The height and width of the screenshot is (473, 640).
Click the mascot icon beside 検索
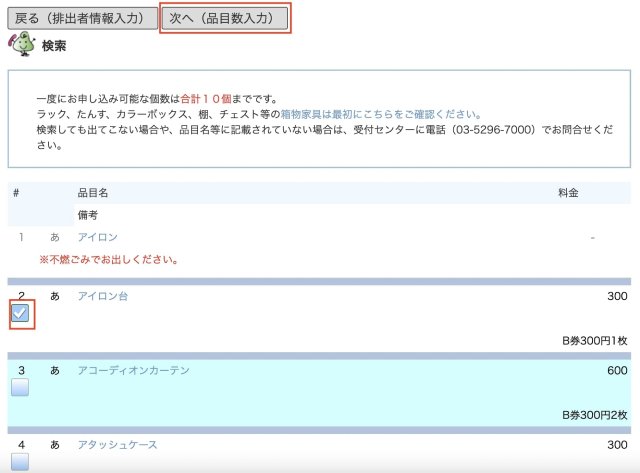(x=22, y=44)
